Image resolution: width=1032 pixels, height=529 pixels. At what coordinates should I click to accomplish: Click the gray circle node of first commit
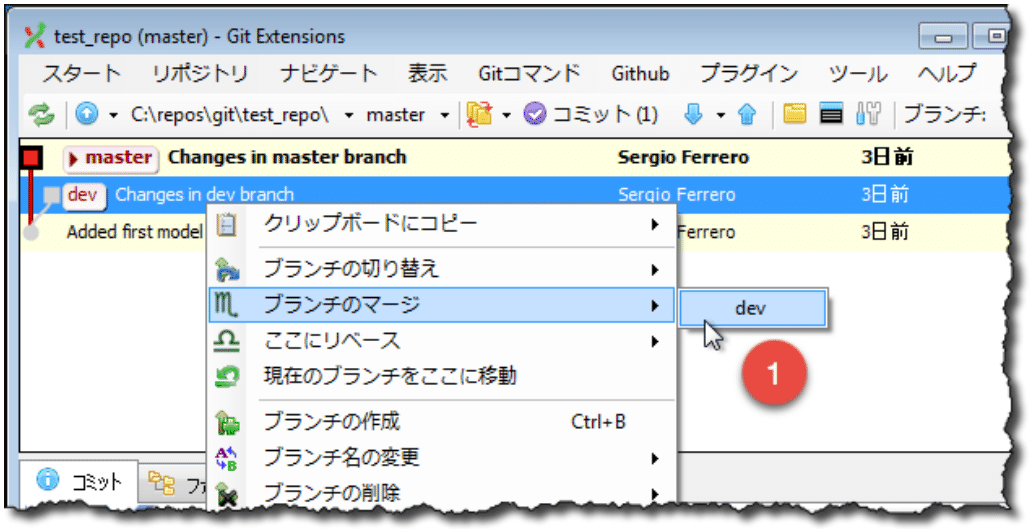(x=30, y=232)
